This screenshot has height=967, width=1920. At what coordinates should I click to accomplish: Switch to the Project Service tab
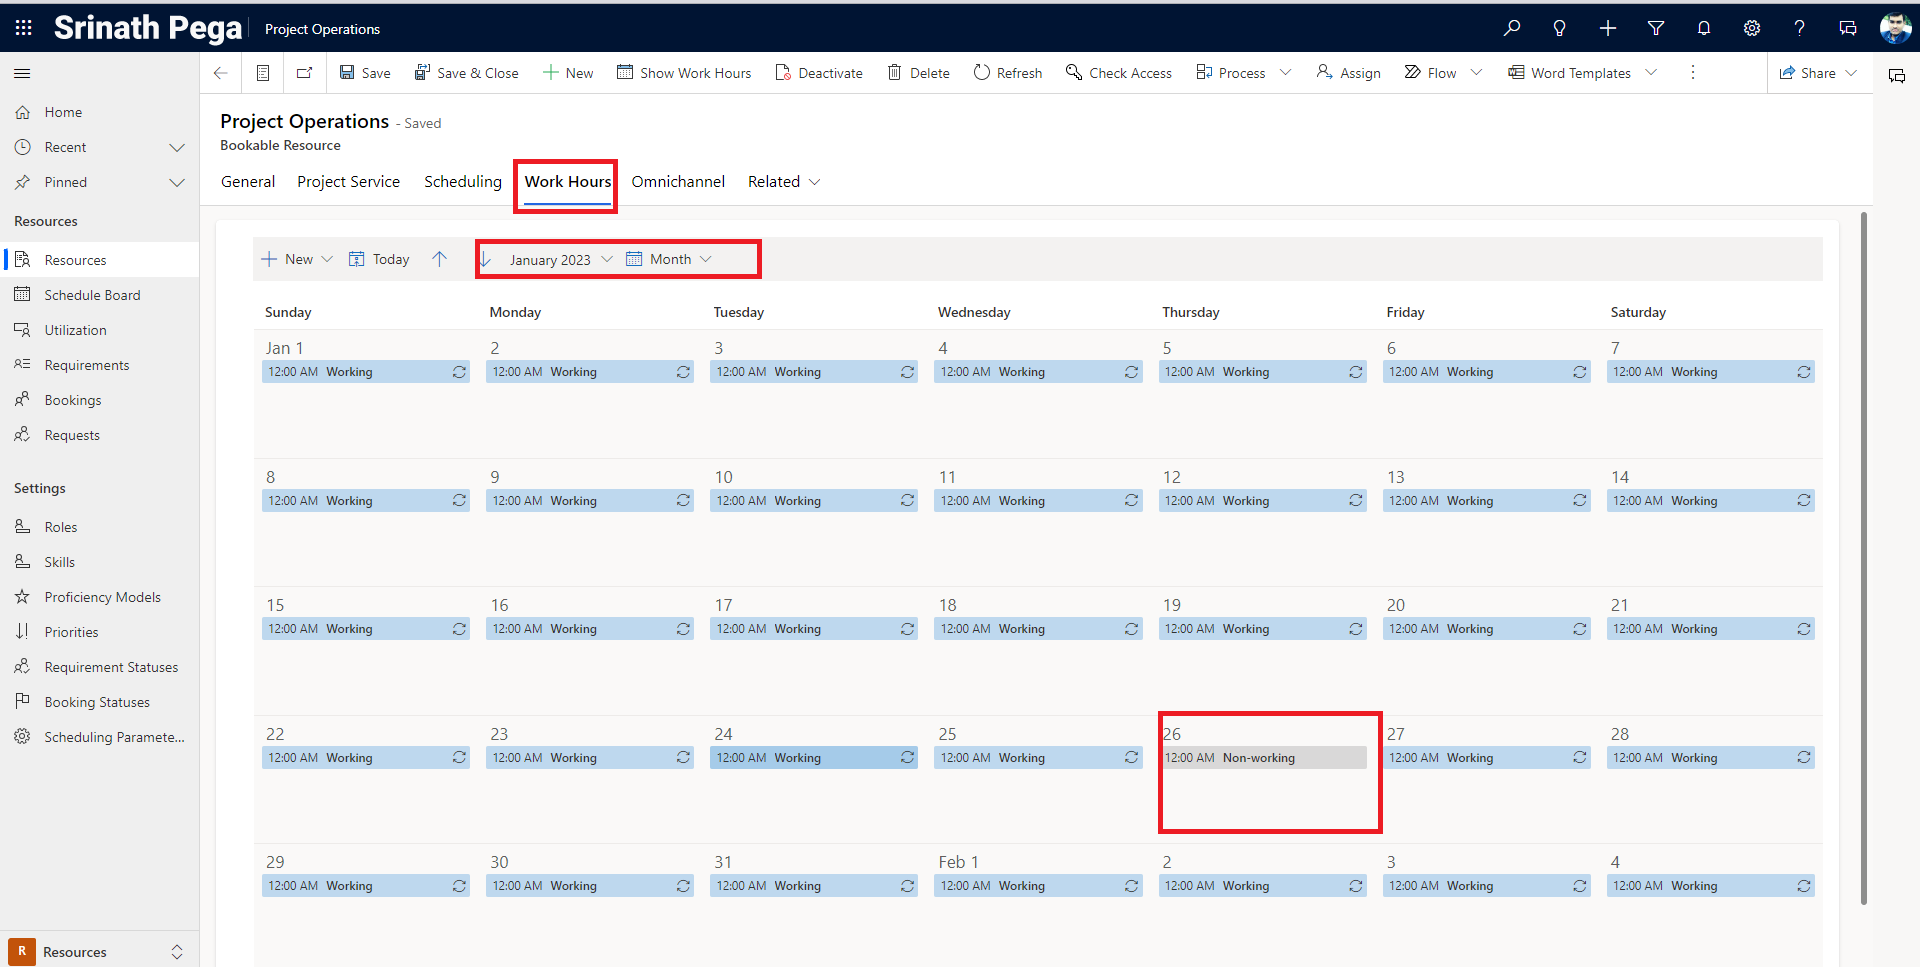click(348, 182)
